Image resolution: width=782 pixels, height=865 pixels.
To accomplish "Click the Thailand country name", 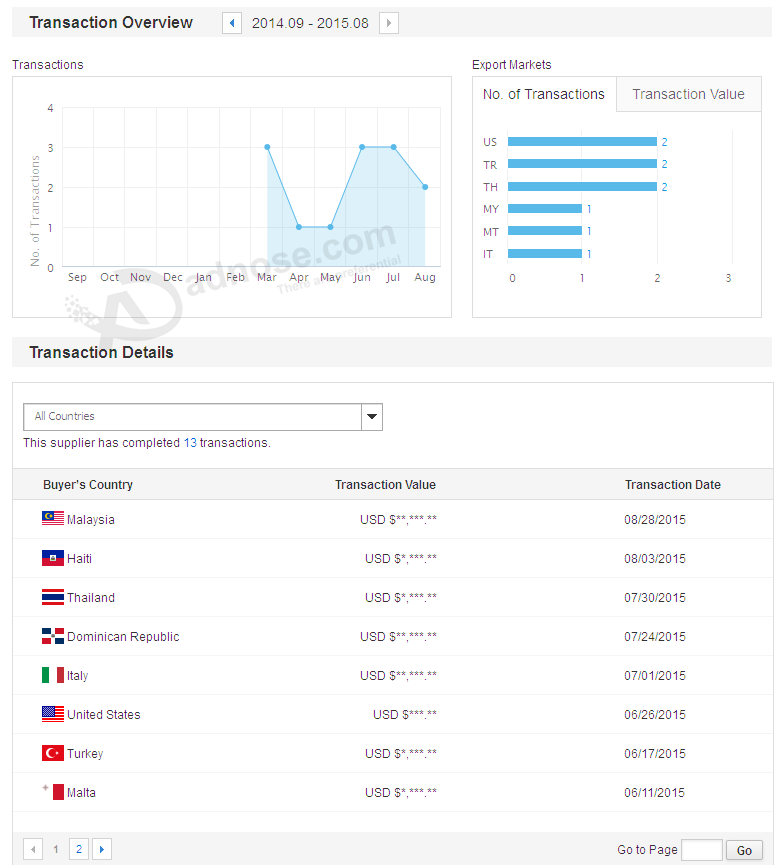I will tap(91, 598).
